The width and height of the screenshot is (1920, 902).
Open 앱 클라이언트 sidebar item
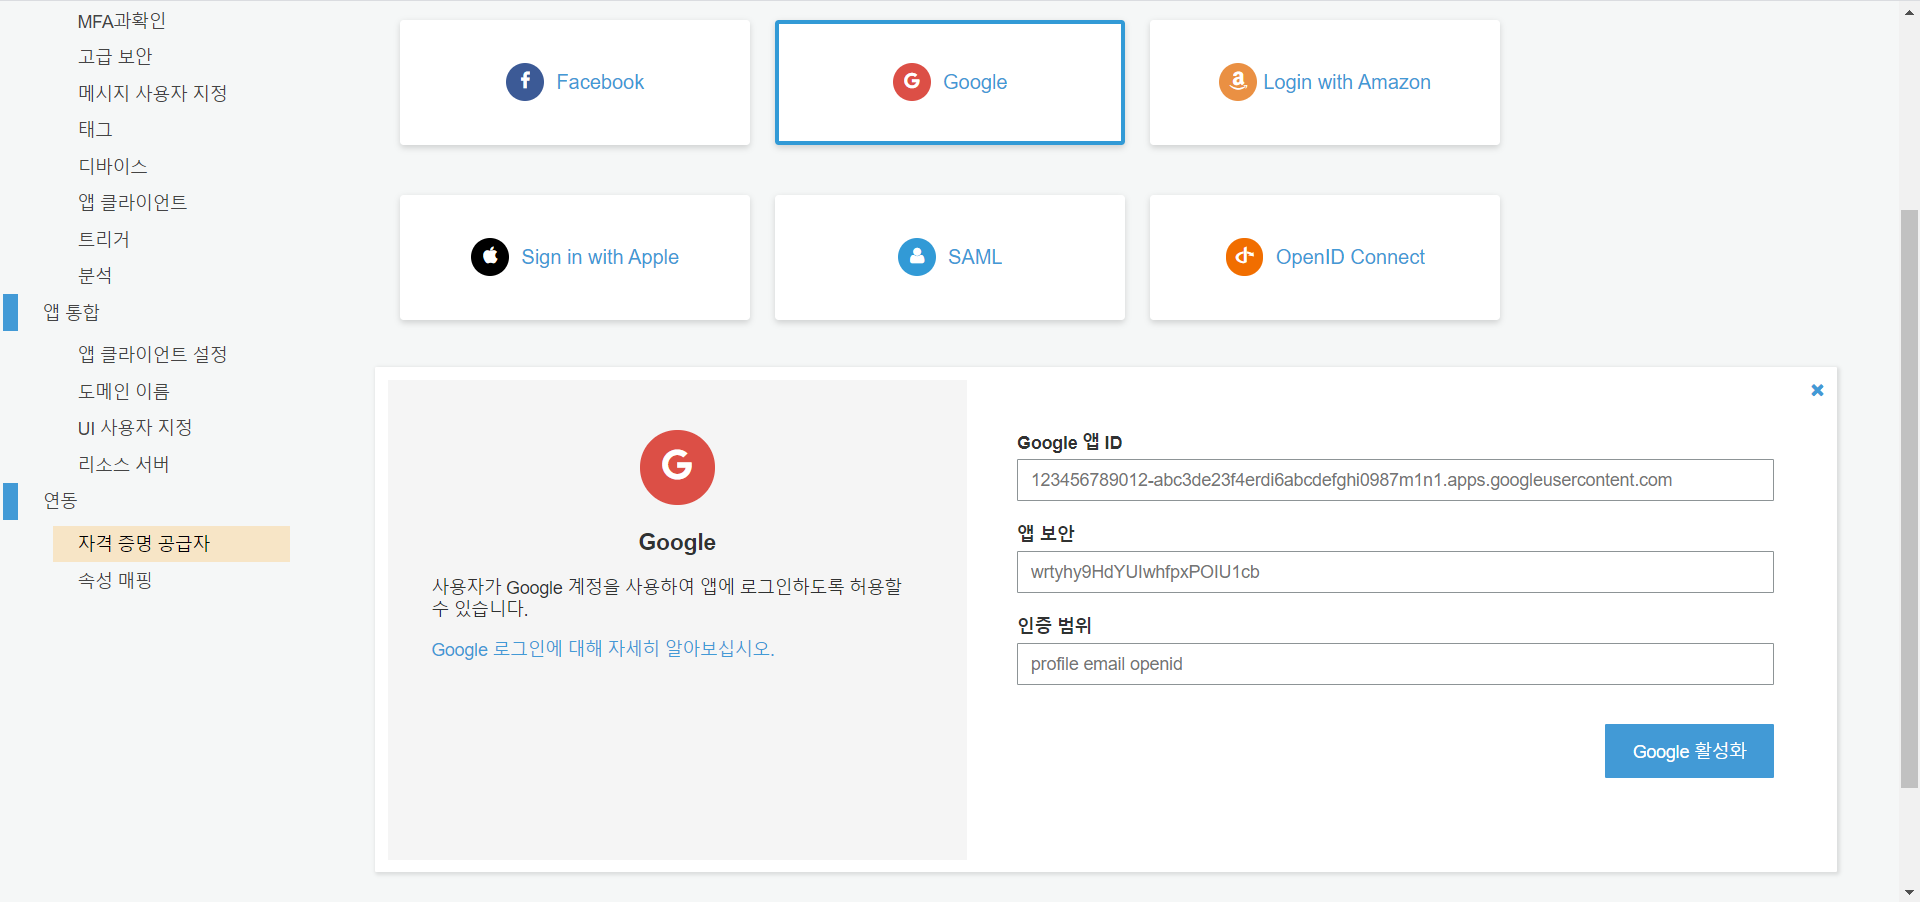[133, 203]
